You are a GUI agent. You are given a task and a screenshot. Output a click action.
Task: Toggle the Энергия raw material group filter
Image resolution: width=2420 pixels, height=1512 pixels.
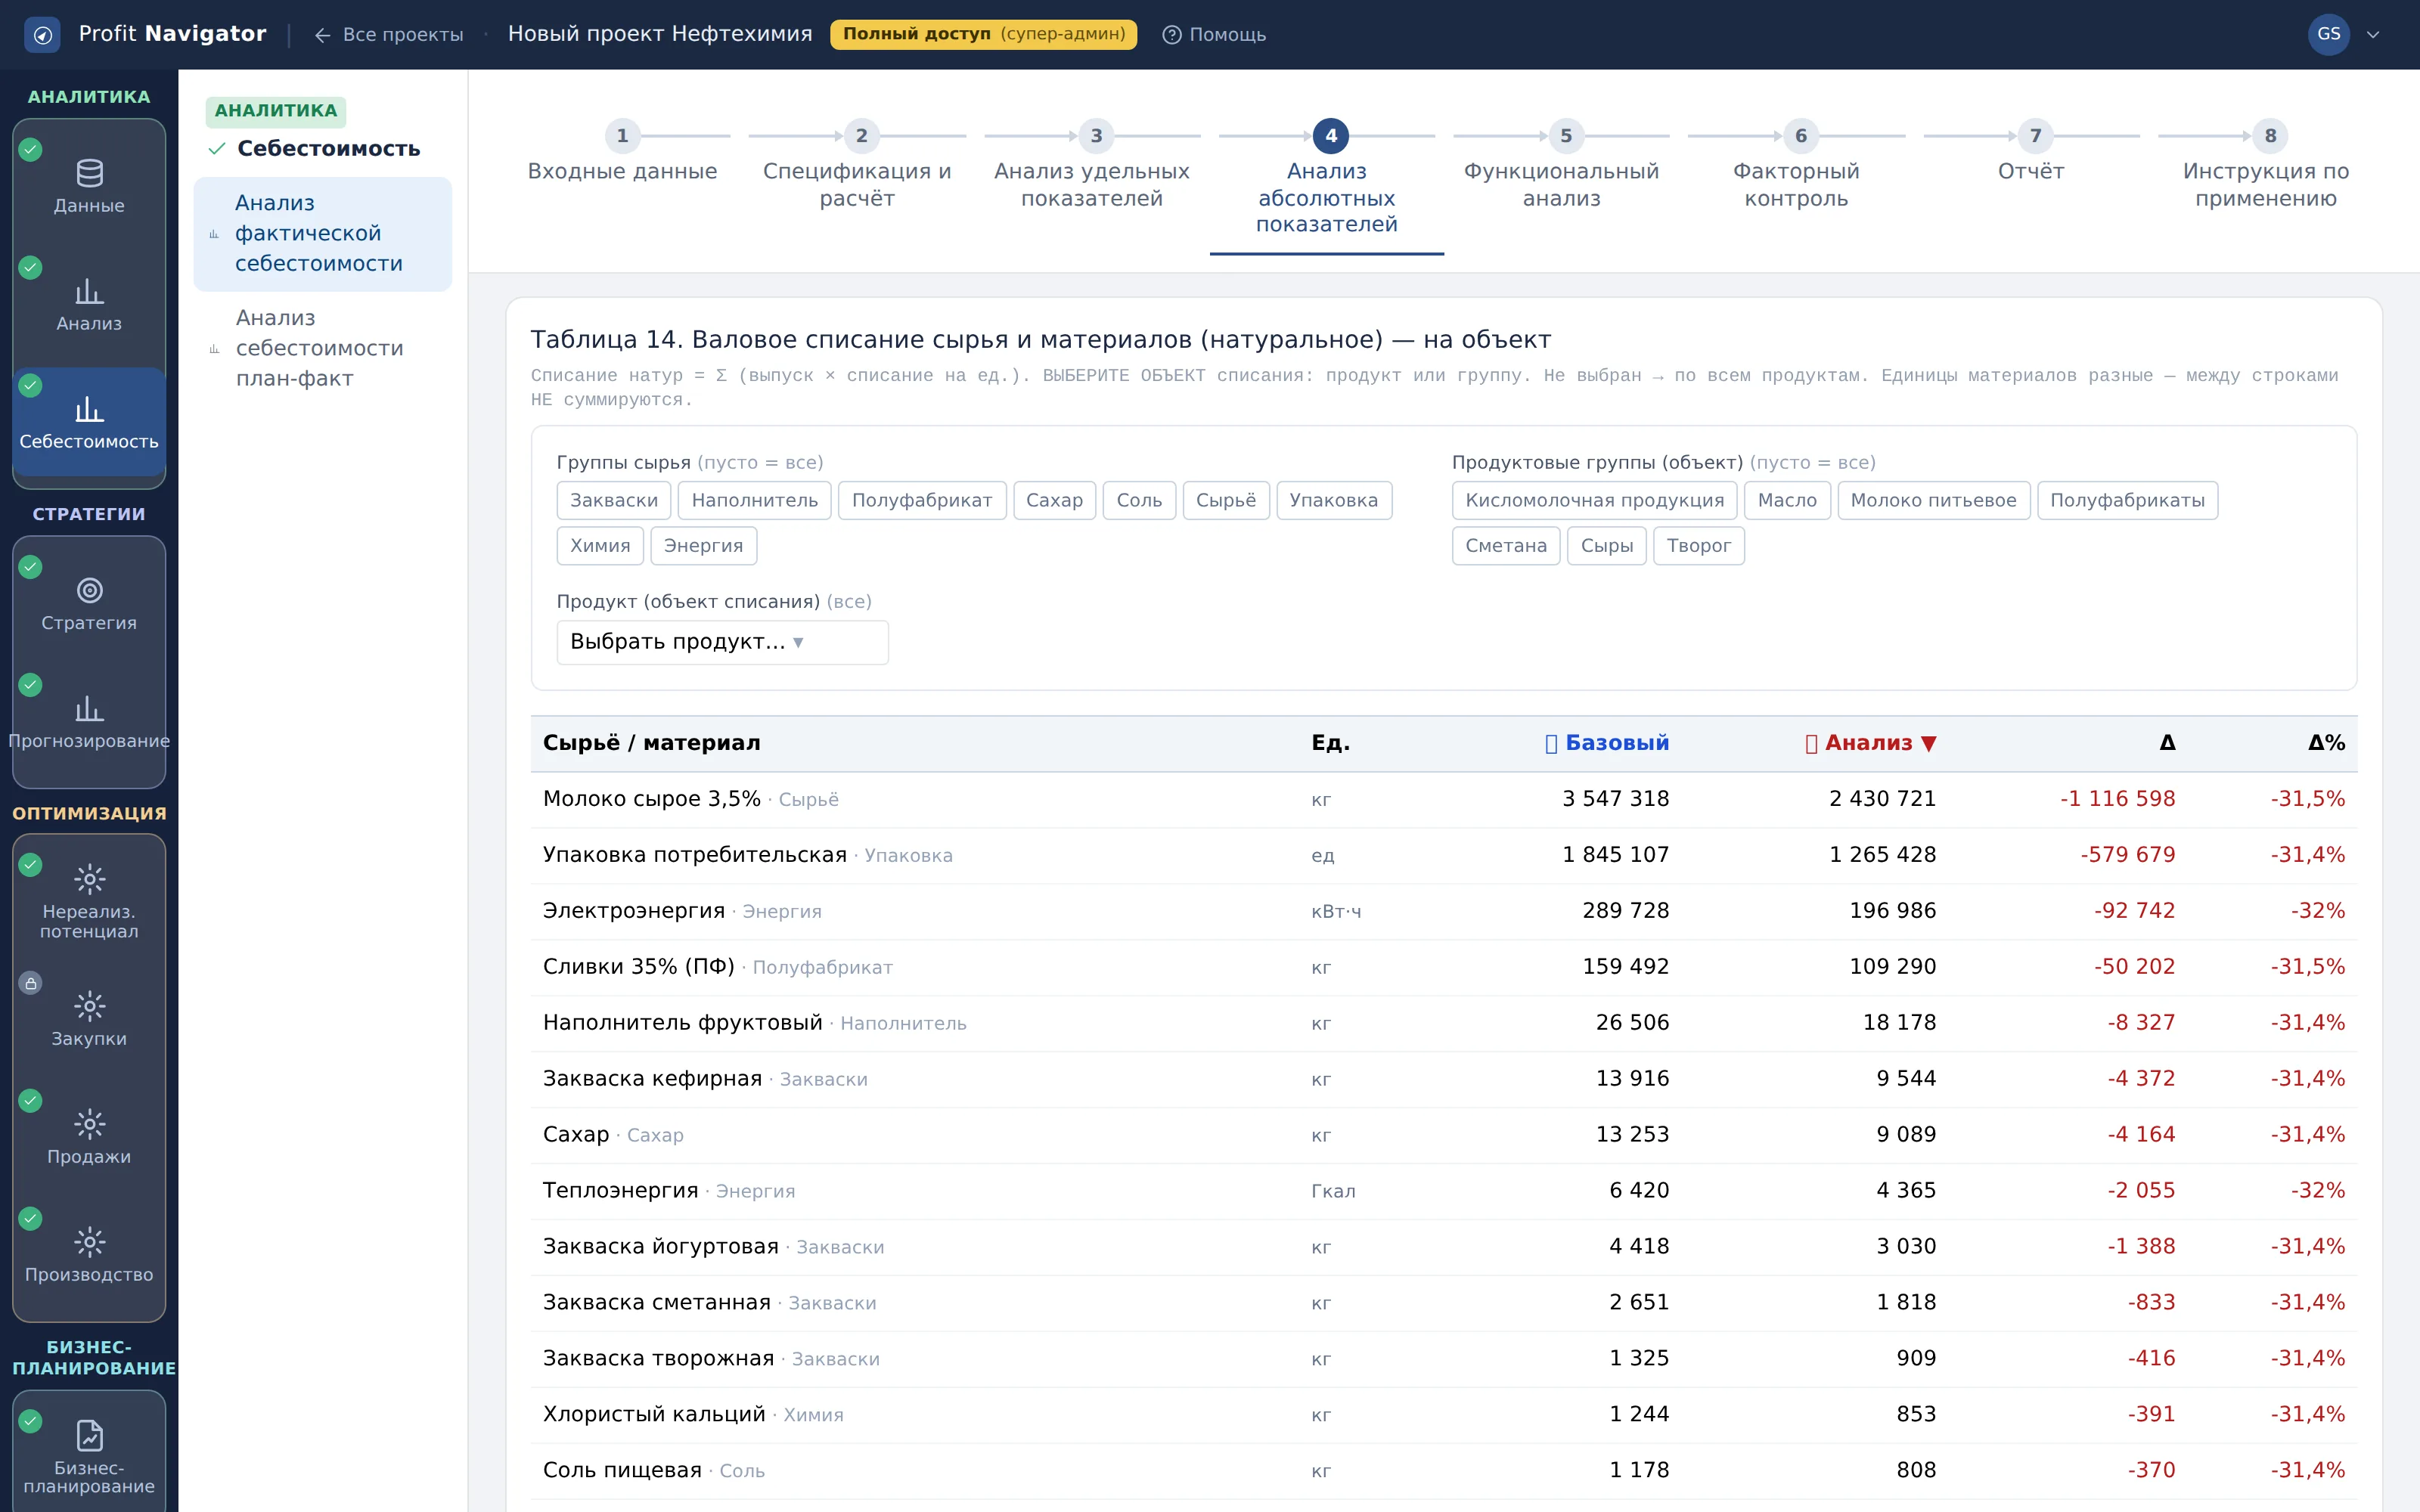point(703,545)
